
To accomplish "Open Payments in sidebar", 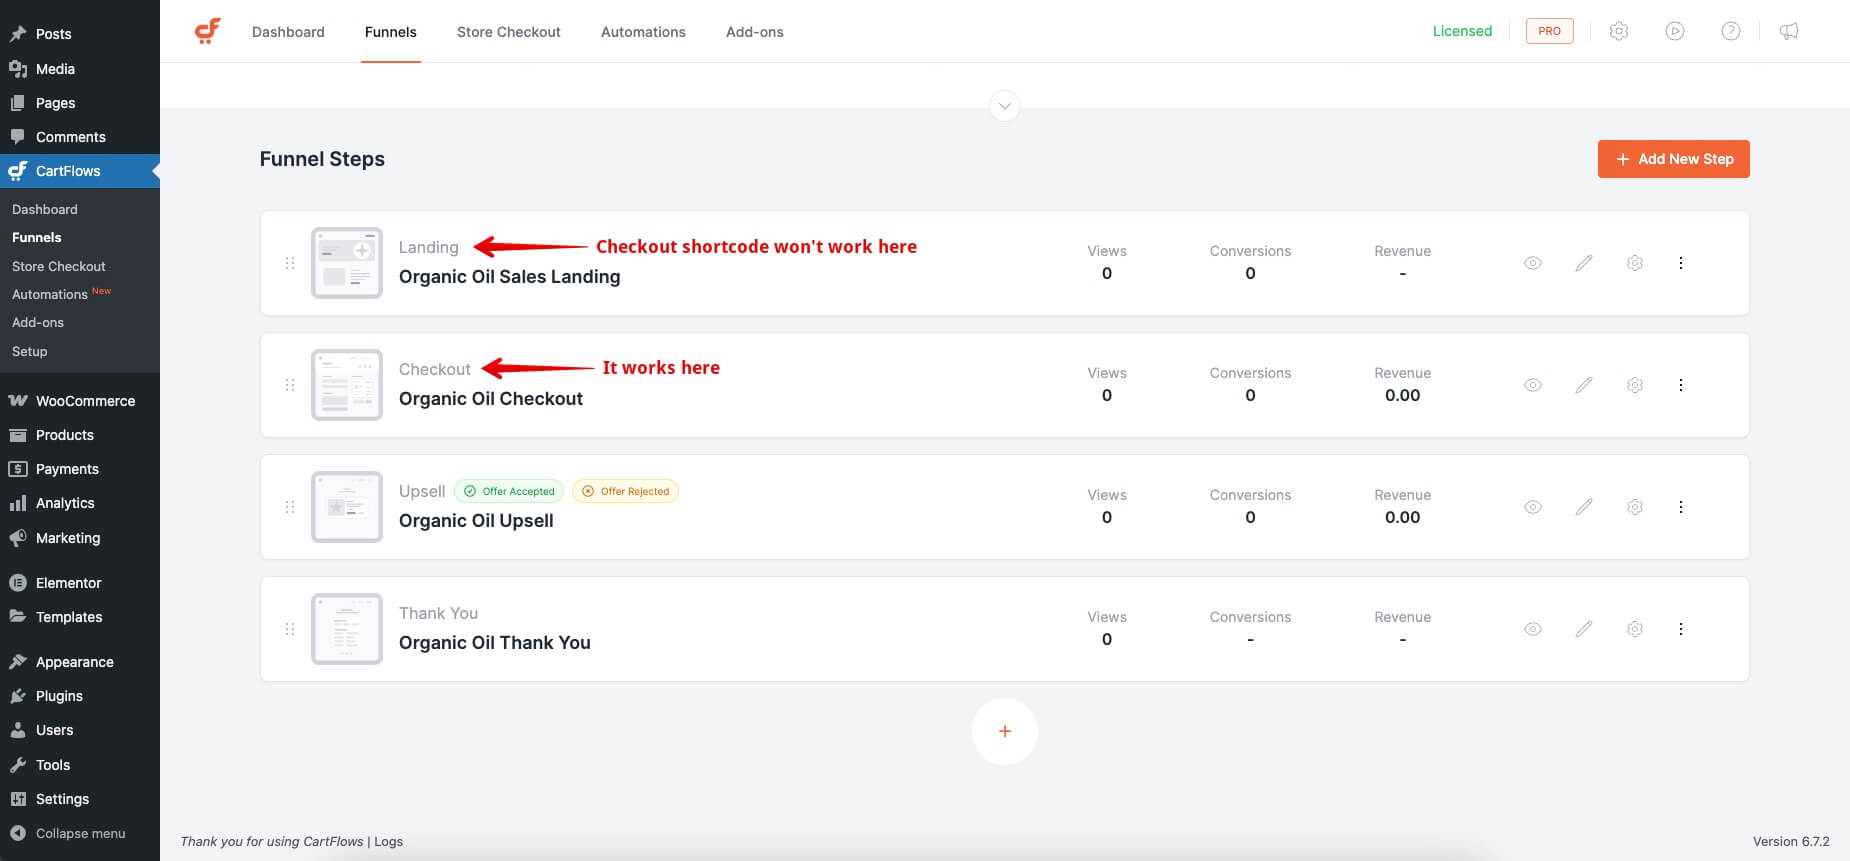I will [x=80, y=469].
